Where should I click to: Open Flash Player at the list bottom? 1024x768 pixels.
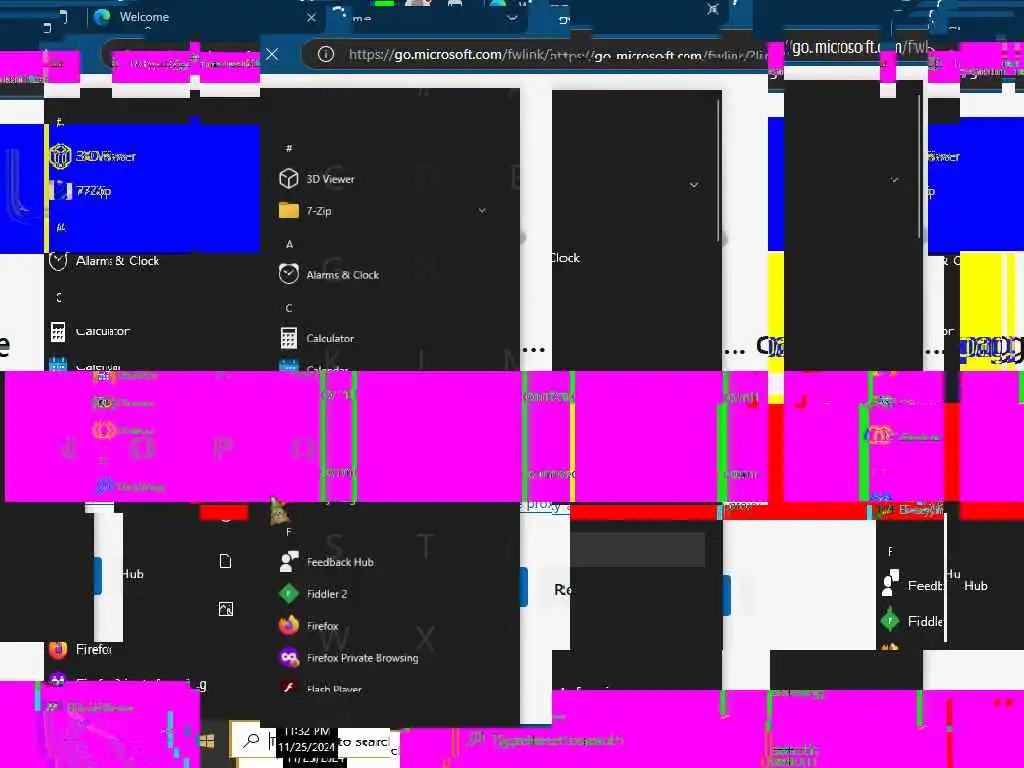(321, 688)
